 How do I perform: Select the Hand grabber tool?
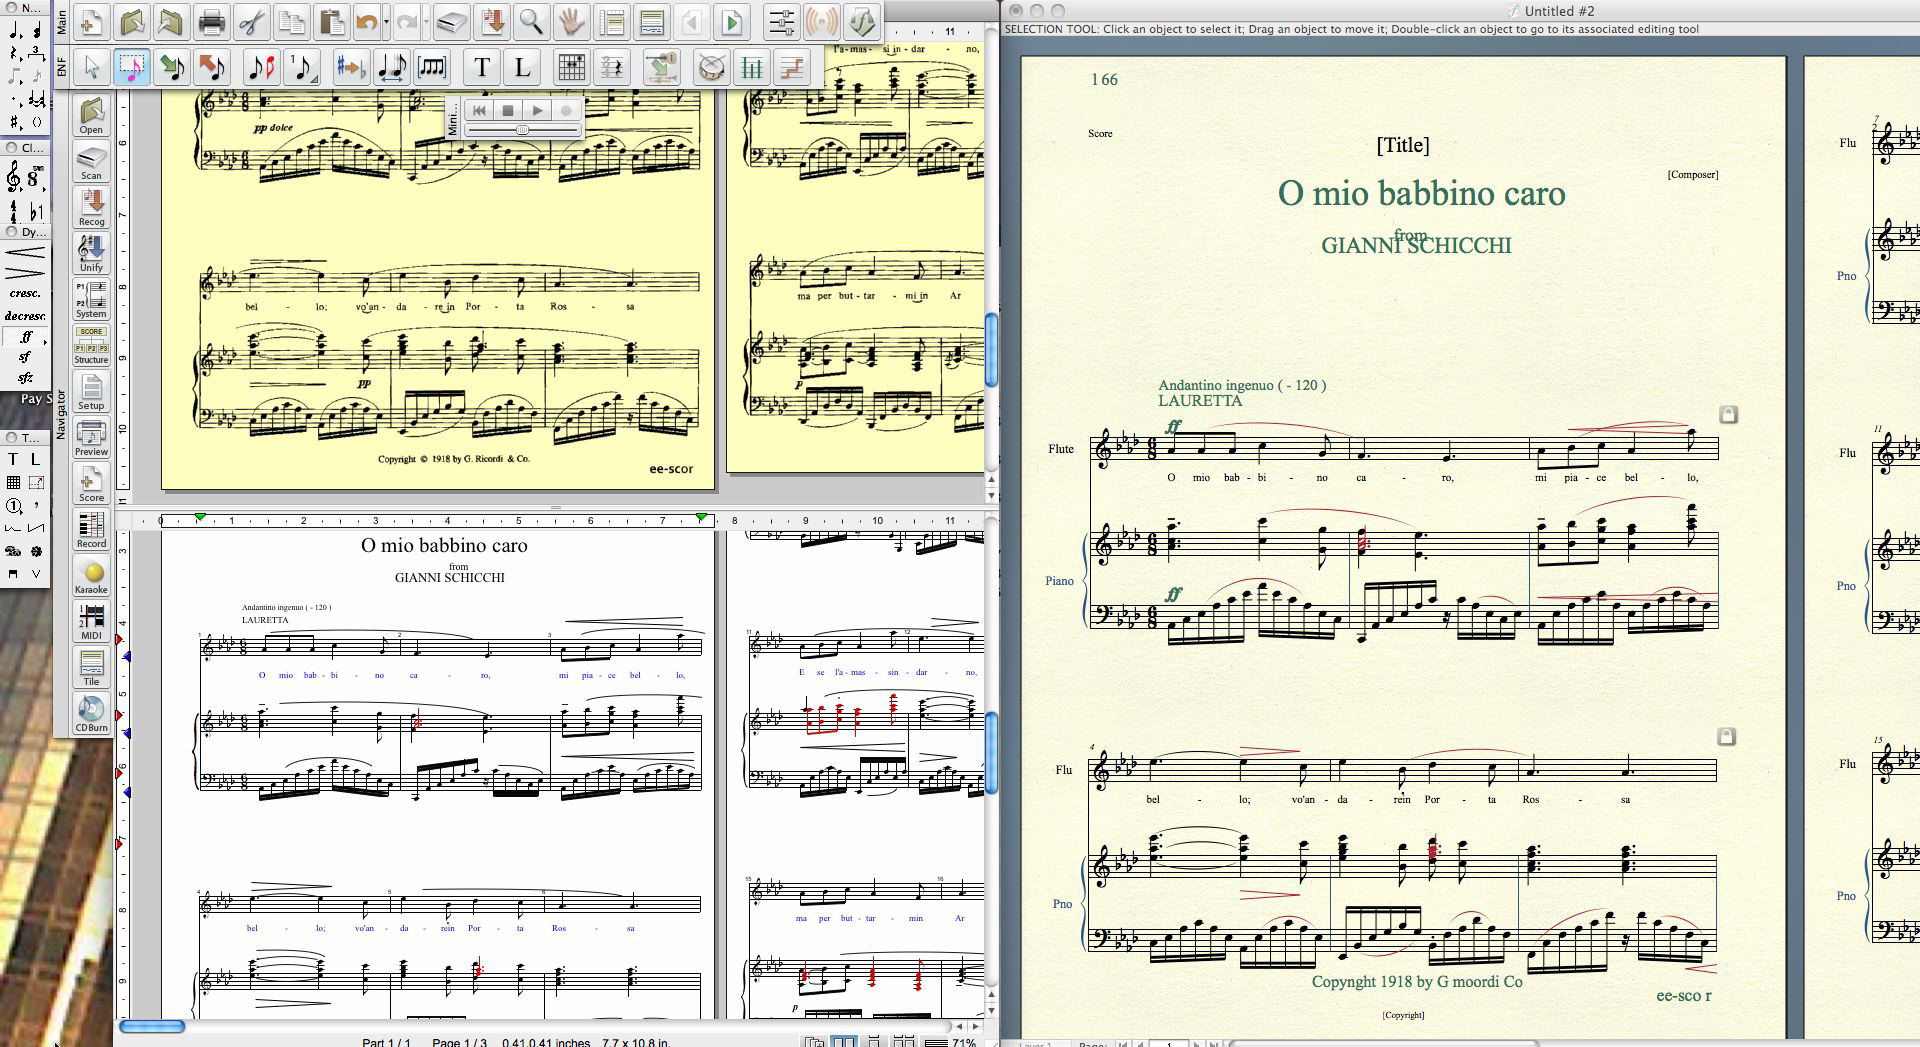(571, 21)
